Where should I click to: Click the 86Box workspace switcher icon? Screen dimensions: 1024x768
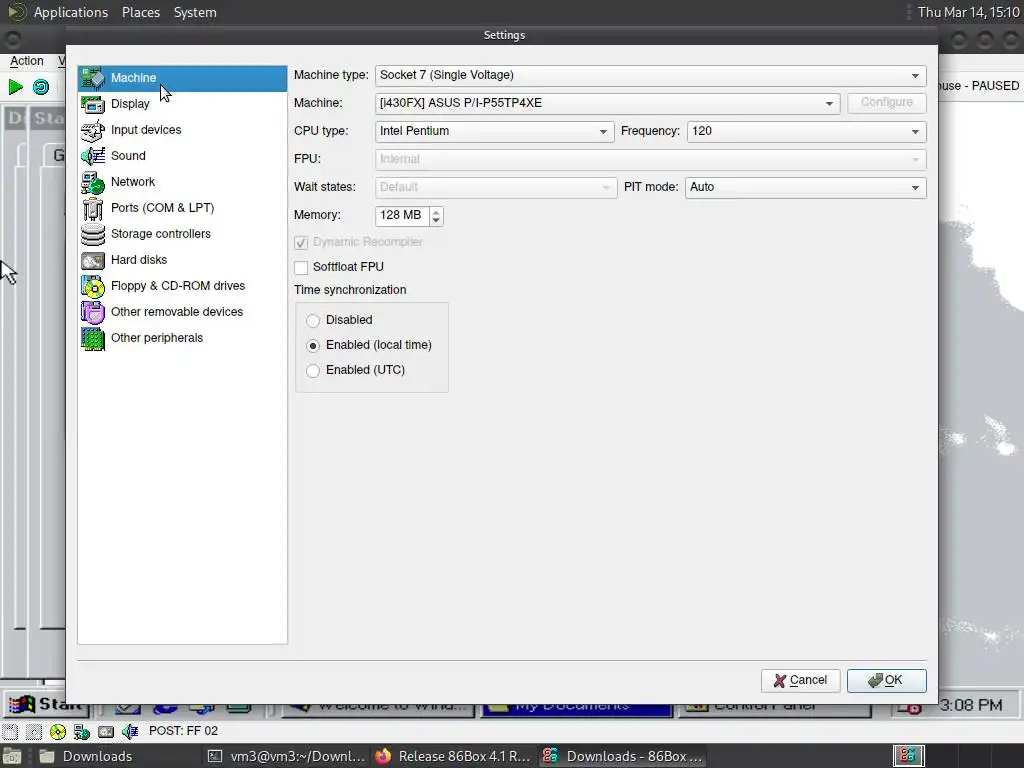tap(908, 756)
